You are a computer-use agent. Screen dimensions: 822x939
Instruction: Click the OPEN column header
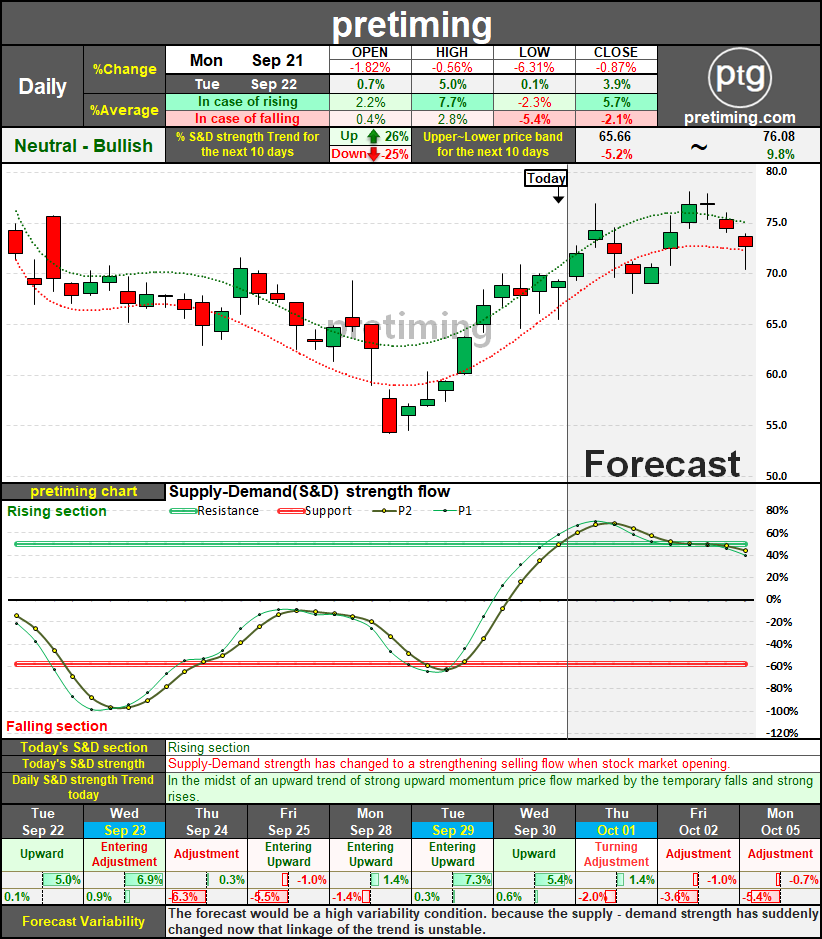click(x=370, y=53)
